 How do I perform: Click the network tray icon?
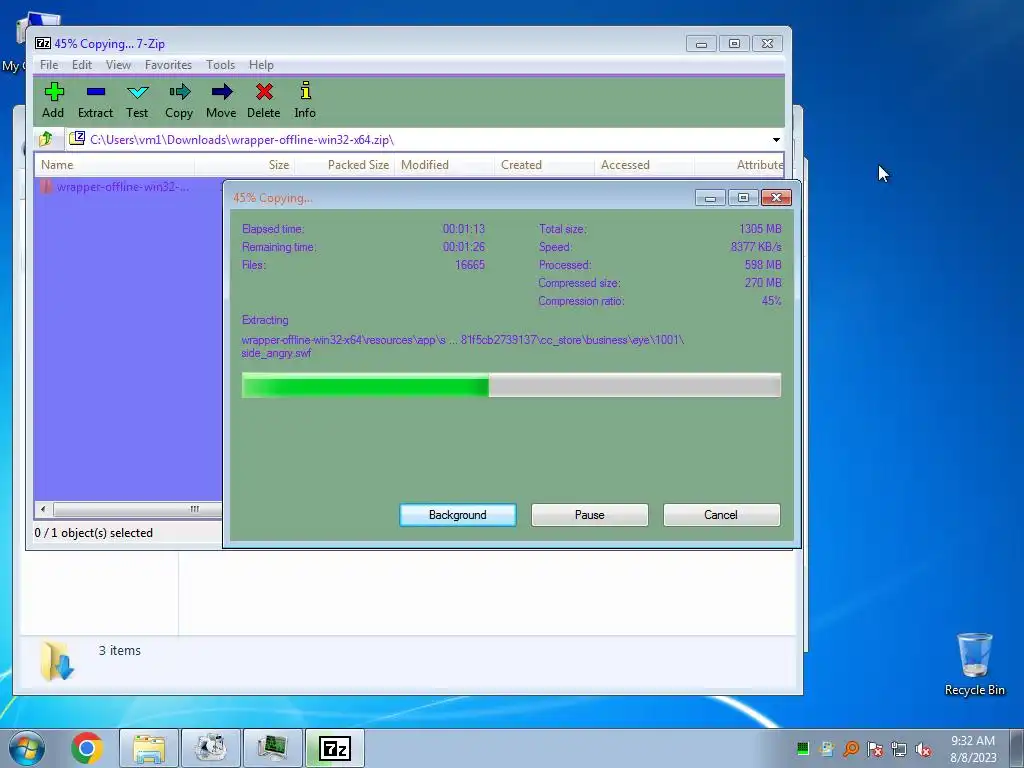pos(899,749)
